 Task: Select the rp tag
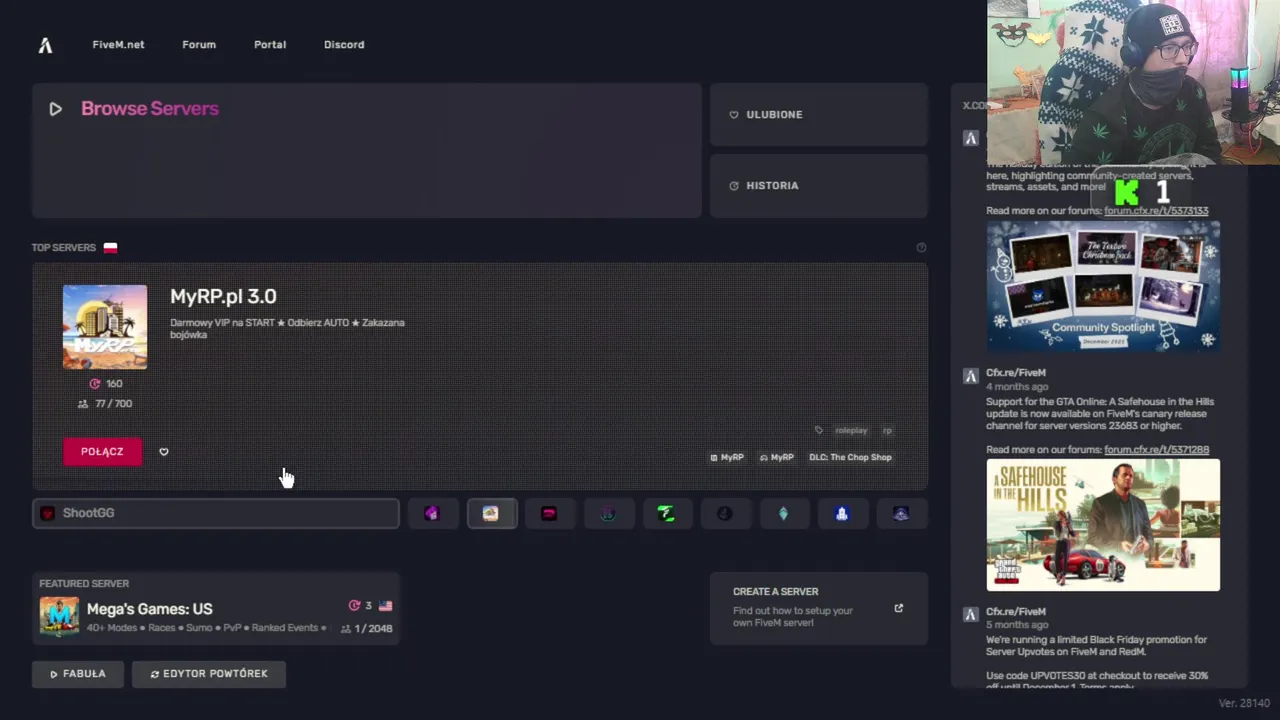(887, 431)
